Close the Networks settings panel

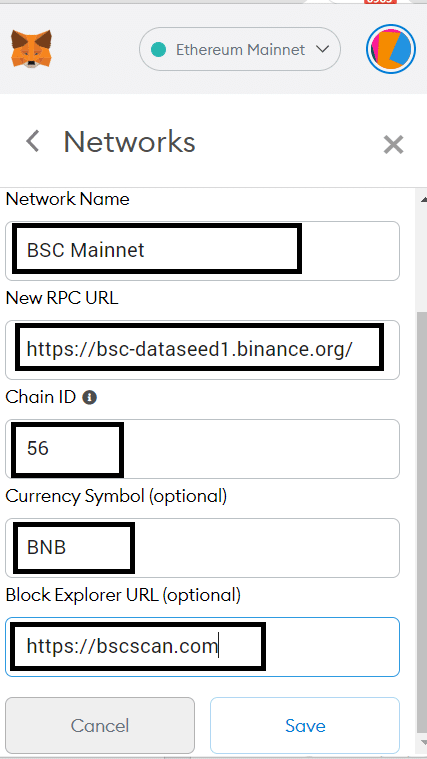393,144
